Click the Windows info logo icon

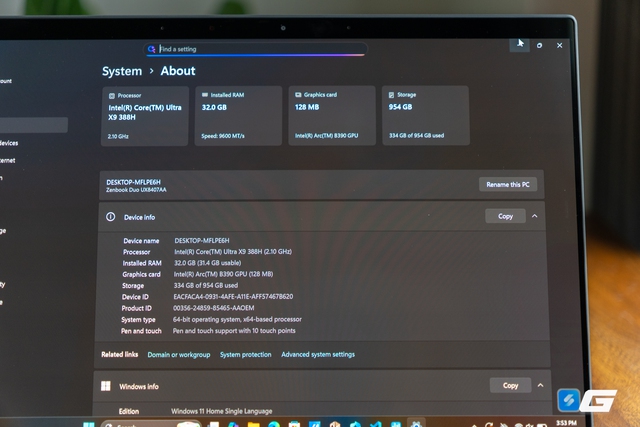click(106, 386)
